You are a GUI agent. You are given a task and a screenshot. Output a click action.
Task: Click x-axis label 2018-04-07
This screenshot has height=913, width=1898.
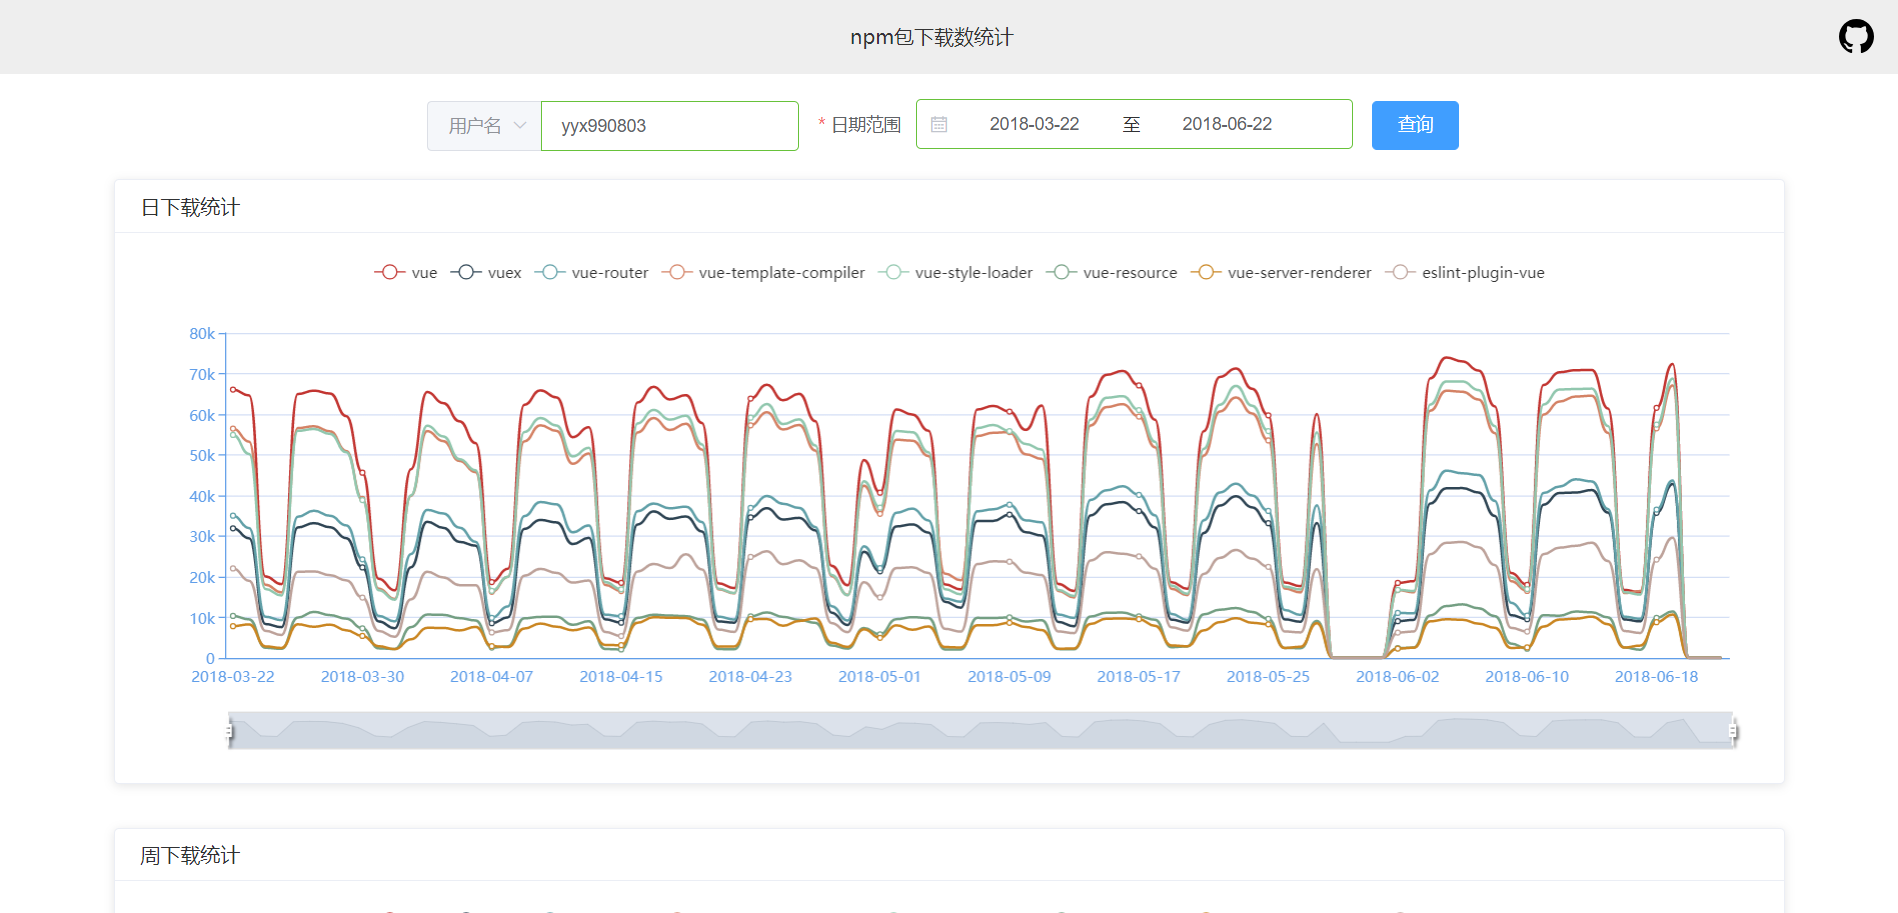pos(492,677)
